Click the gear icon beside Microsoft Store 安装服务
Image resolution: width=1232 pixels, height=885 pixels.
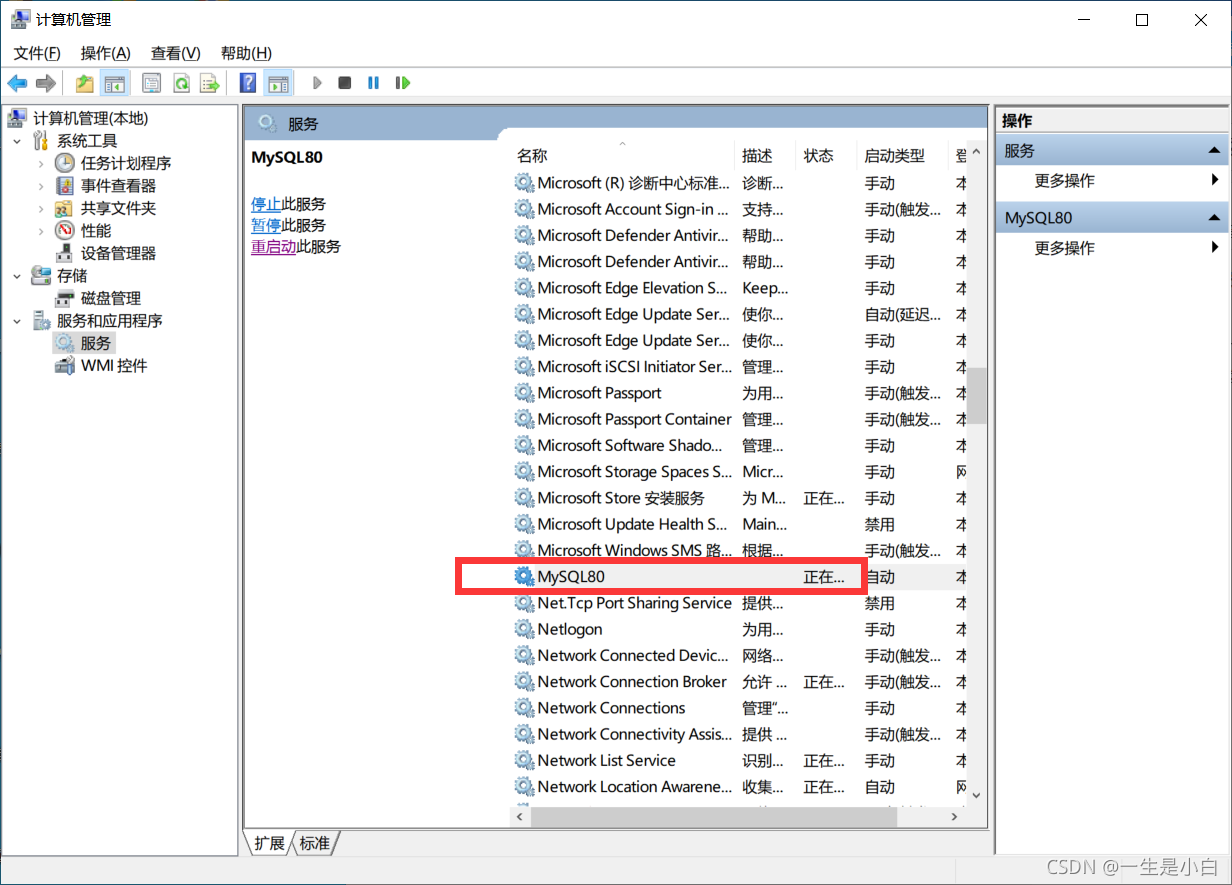pos(524,498)
